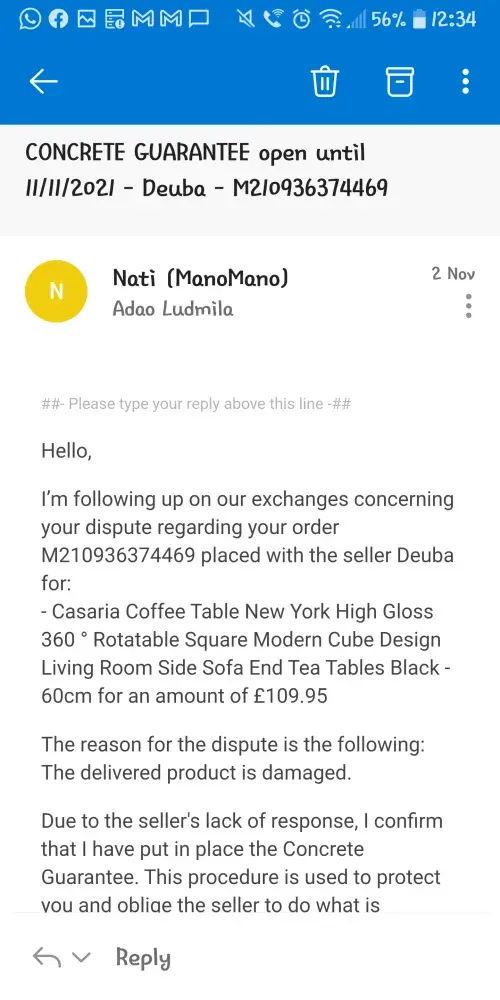Open sender name Nati (ManoMano)
Viewport: 500px width, 1000px height.
click(x=200, y=277)
